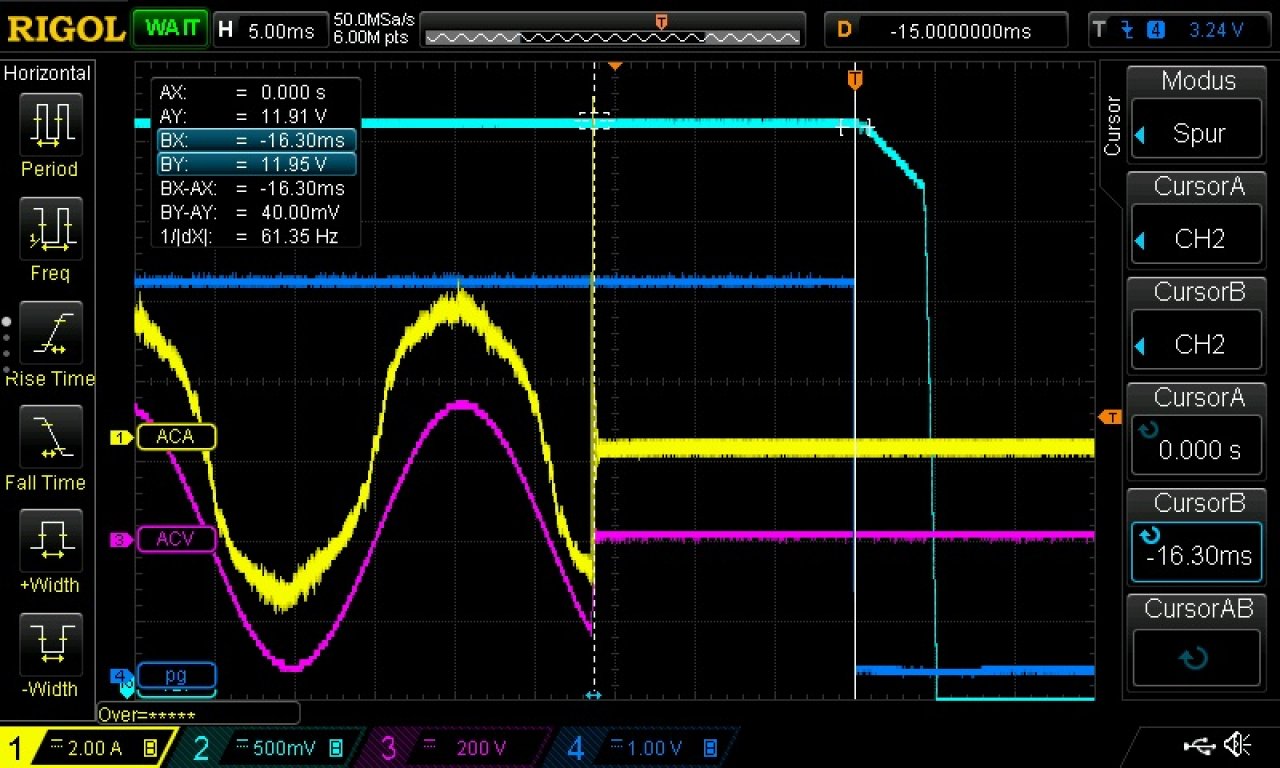The width and height of the screenshot is (1280, 768).
Task: Toggle channel 2 500mV tab
Action: point(270,748)
